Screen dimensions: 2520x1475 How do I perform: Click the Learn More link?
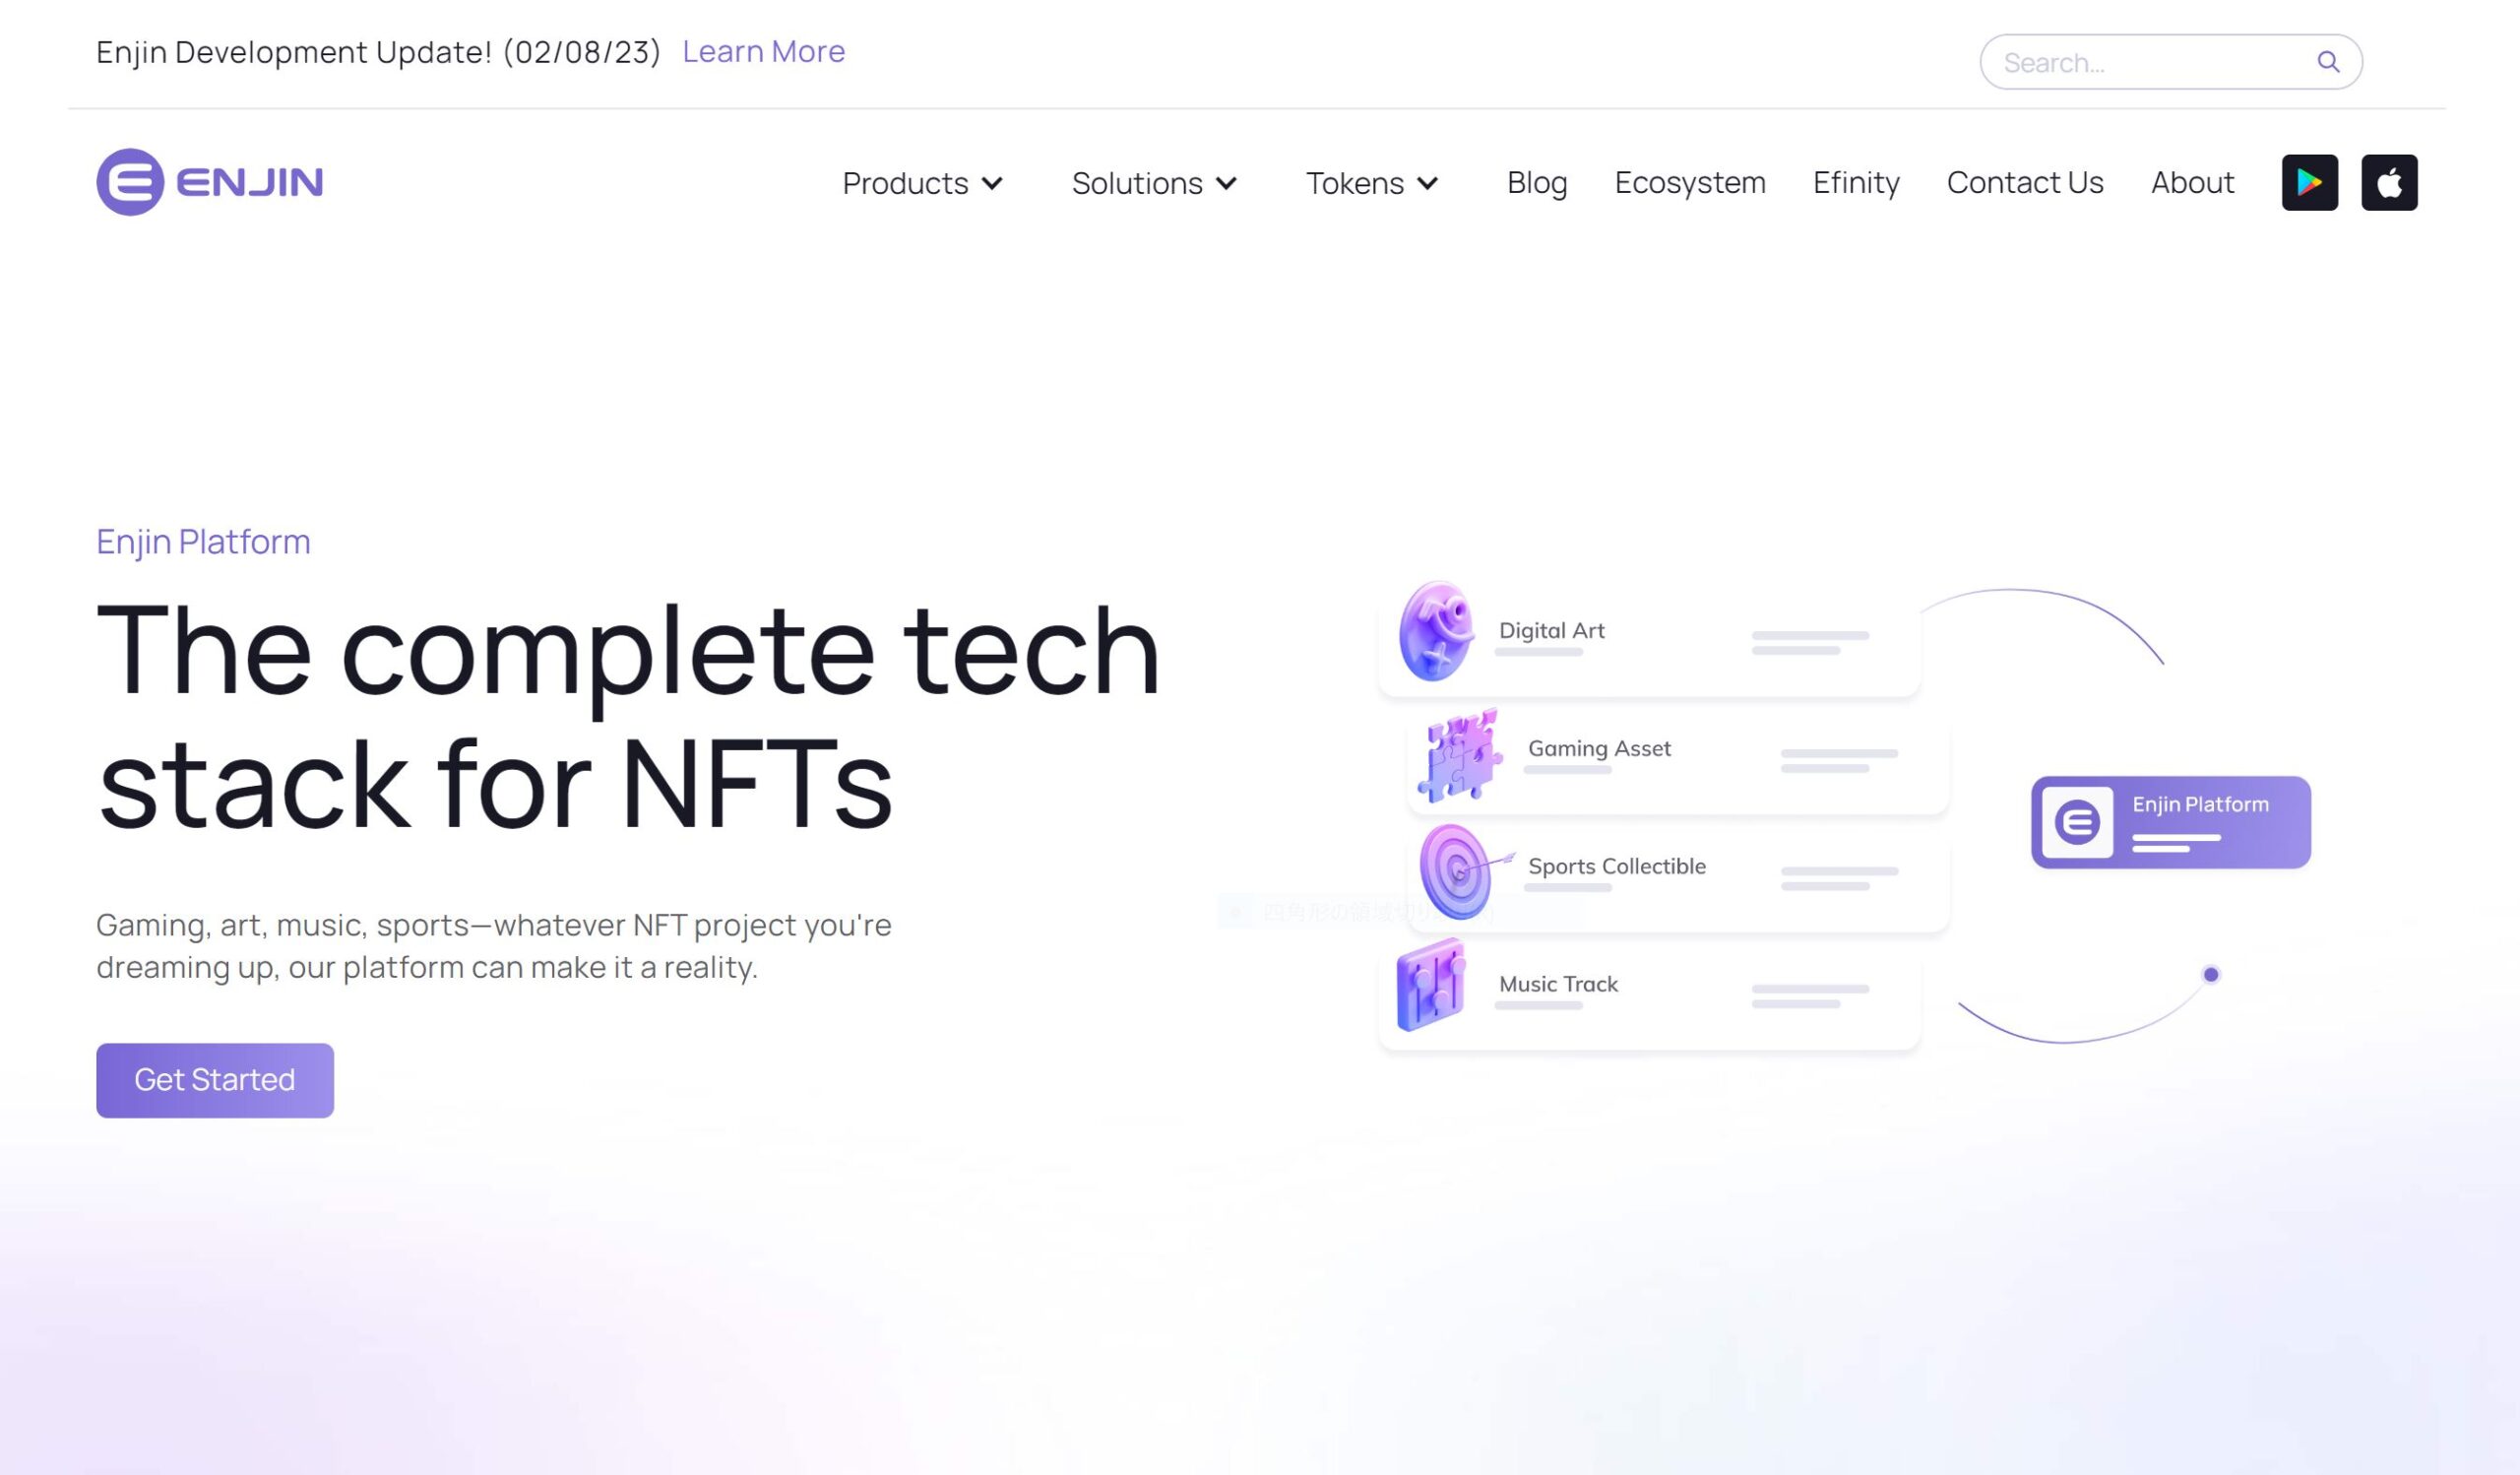[763, 51]
